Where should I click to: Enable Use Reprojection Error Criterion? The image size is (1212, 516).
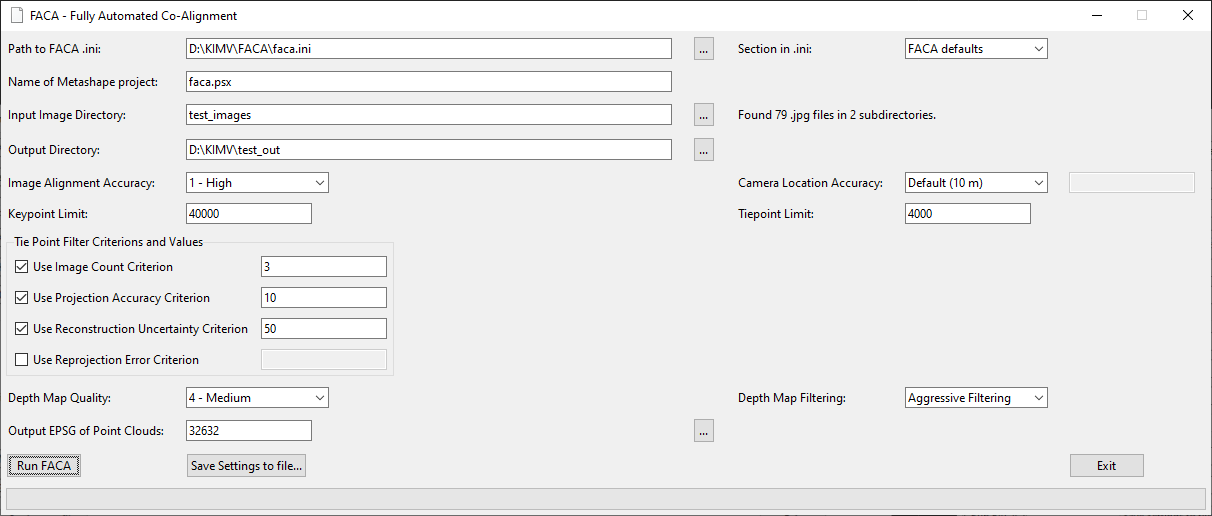point(22,360)
